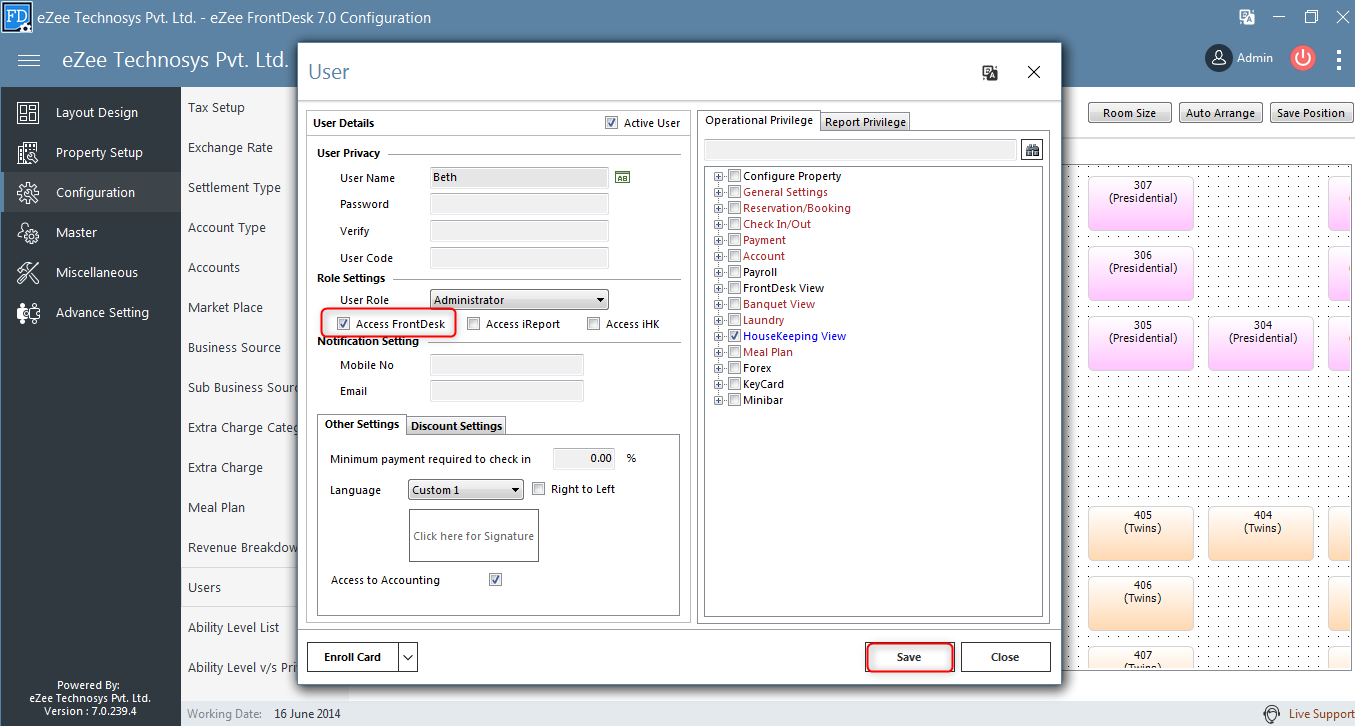Switch to the Discount Settings tab
Screen dimensions: 1355x726
pyautogui.click(x=457, y=426)
